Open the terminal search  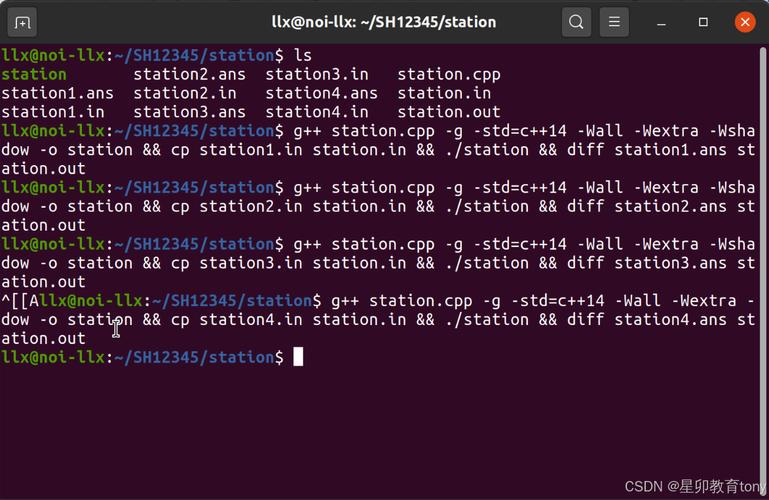[576, 22]
